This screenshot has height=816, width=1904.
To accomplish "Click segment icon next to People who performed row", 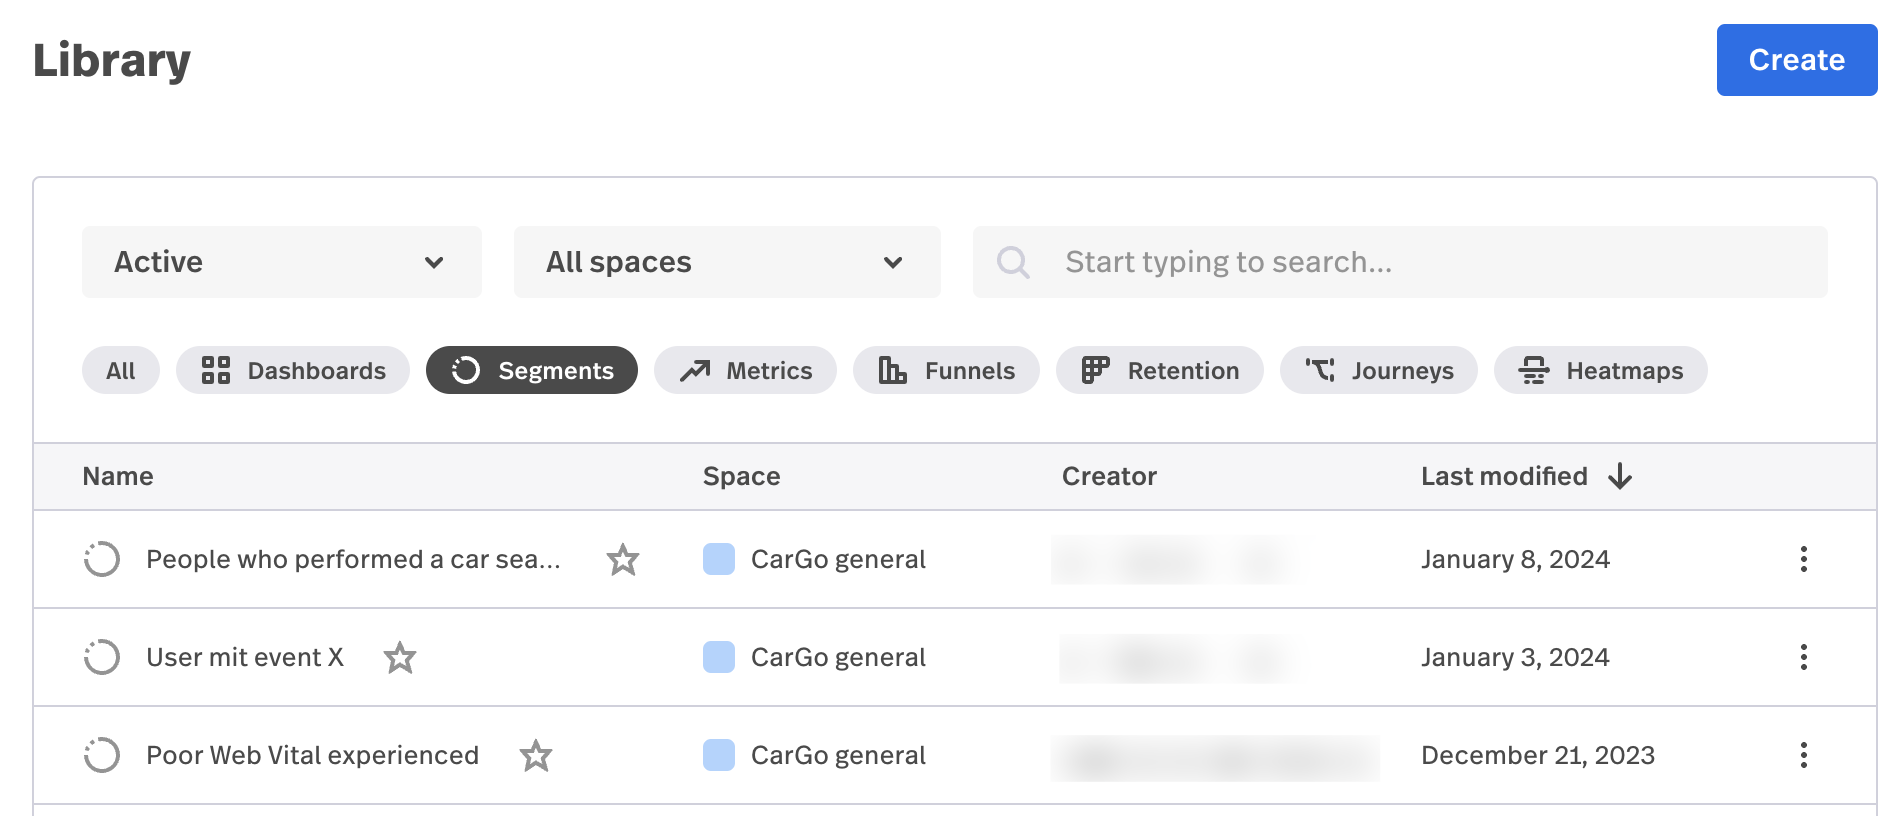I will coord(102,559).
